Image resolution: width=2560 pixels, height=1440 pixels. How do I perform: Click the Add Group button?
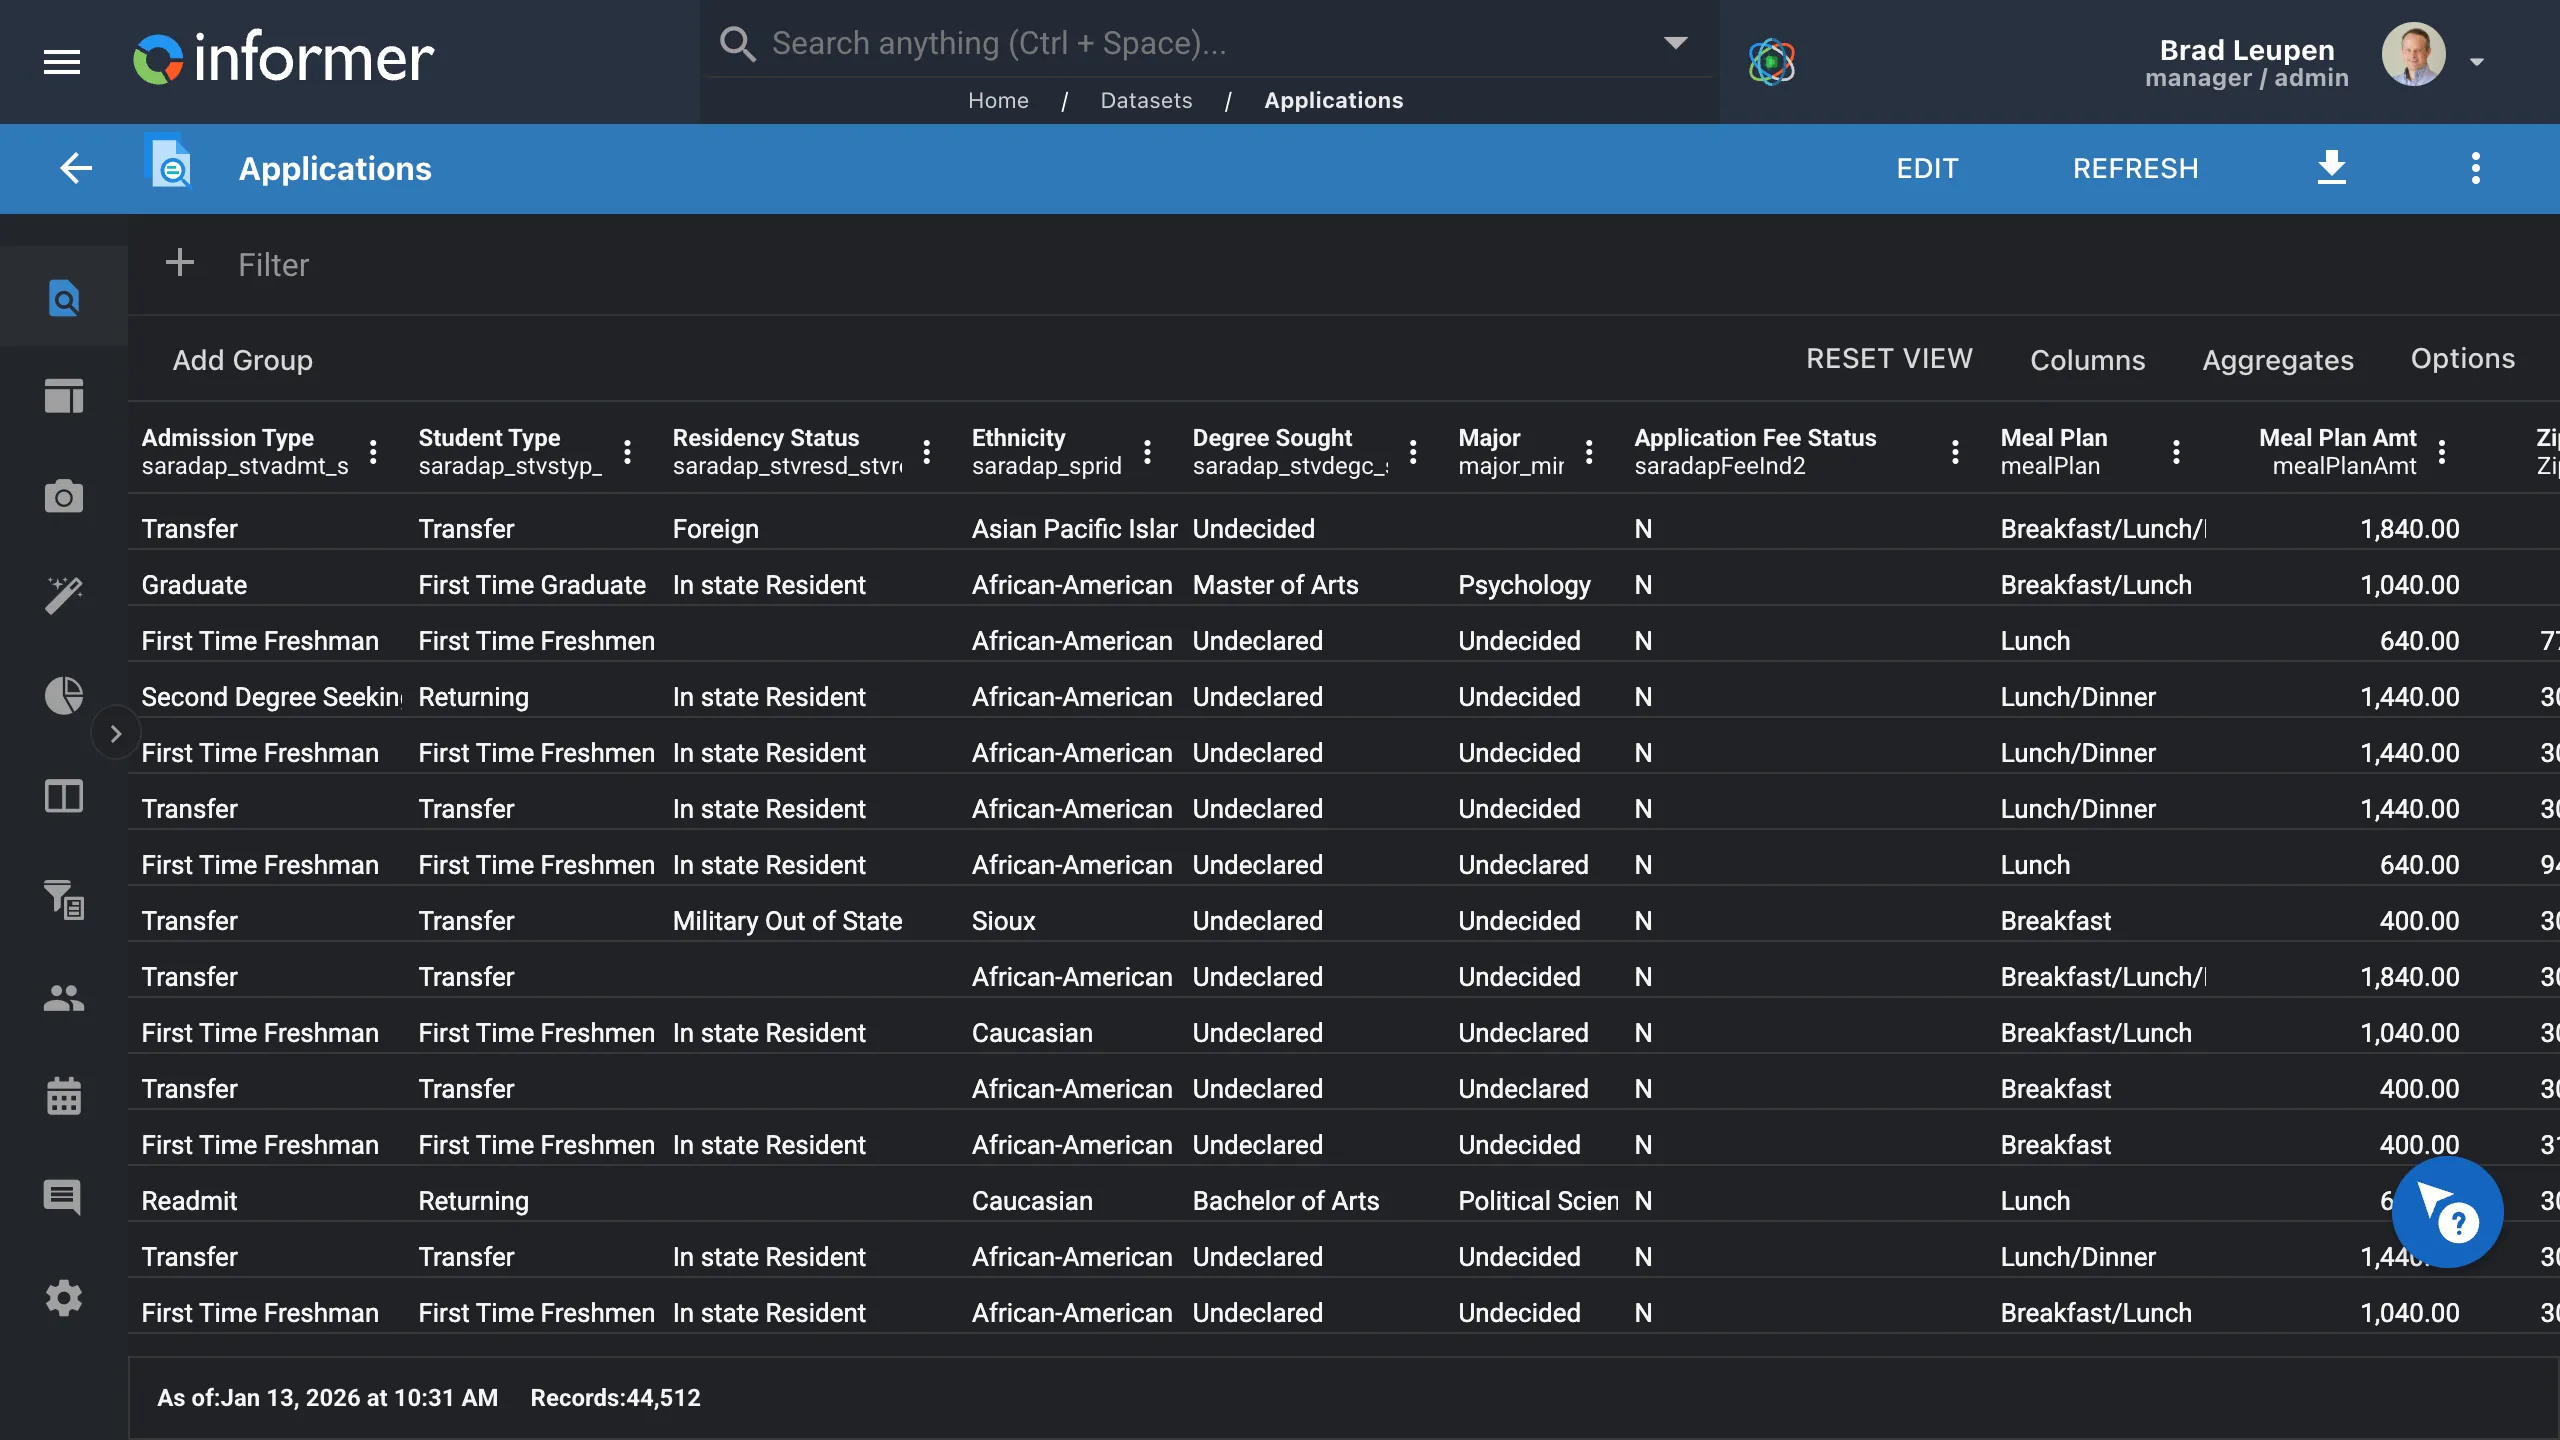243,360
